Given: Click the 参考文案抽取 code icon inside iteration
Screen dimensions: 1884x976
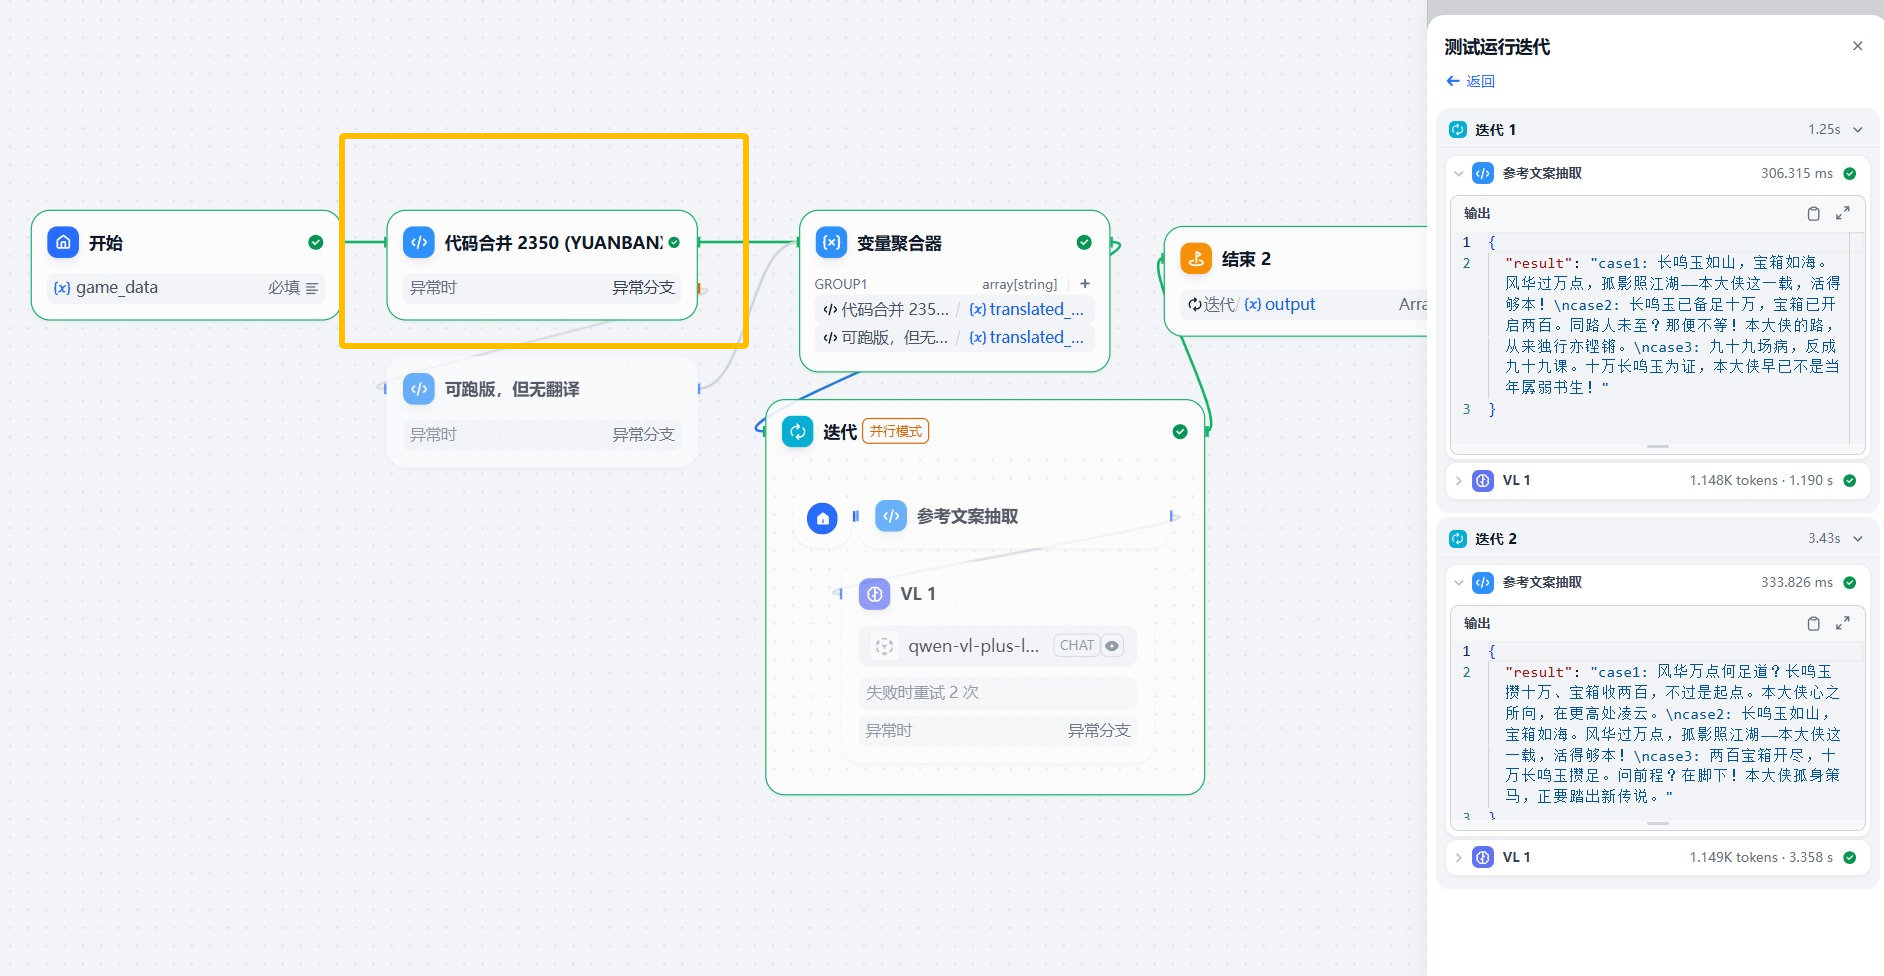Looking at the screenshot, I should [x=891, y=516].
